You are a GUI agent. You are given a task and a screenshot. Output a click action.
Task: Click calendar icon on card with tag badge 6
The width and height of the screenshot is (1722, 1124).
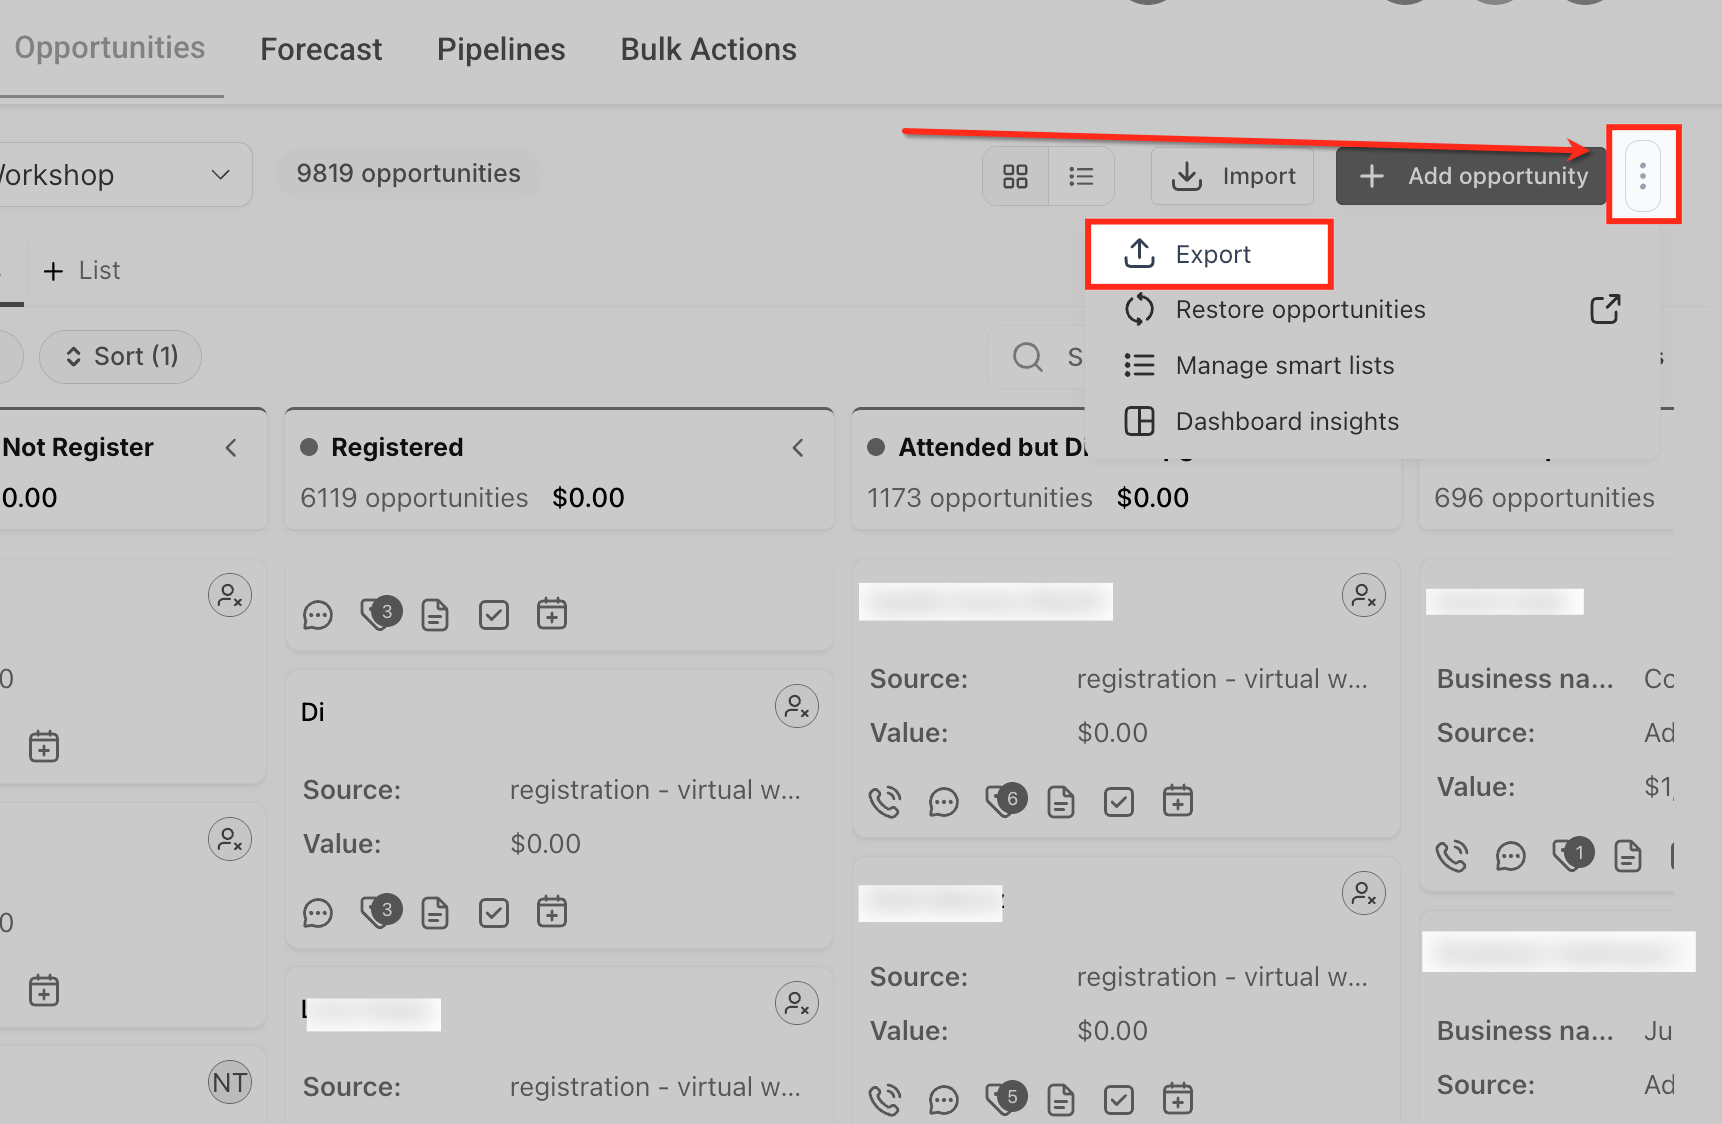click(x=1178, y=801)
